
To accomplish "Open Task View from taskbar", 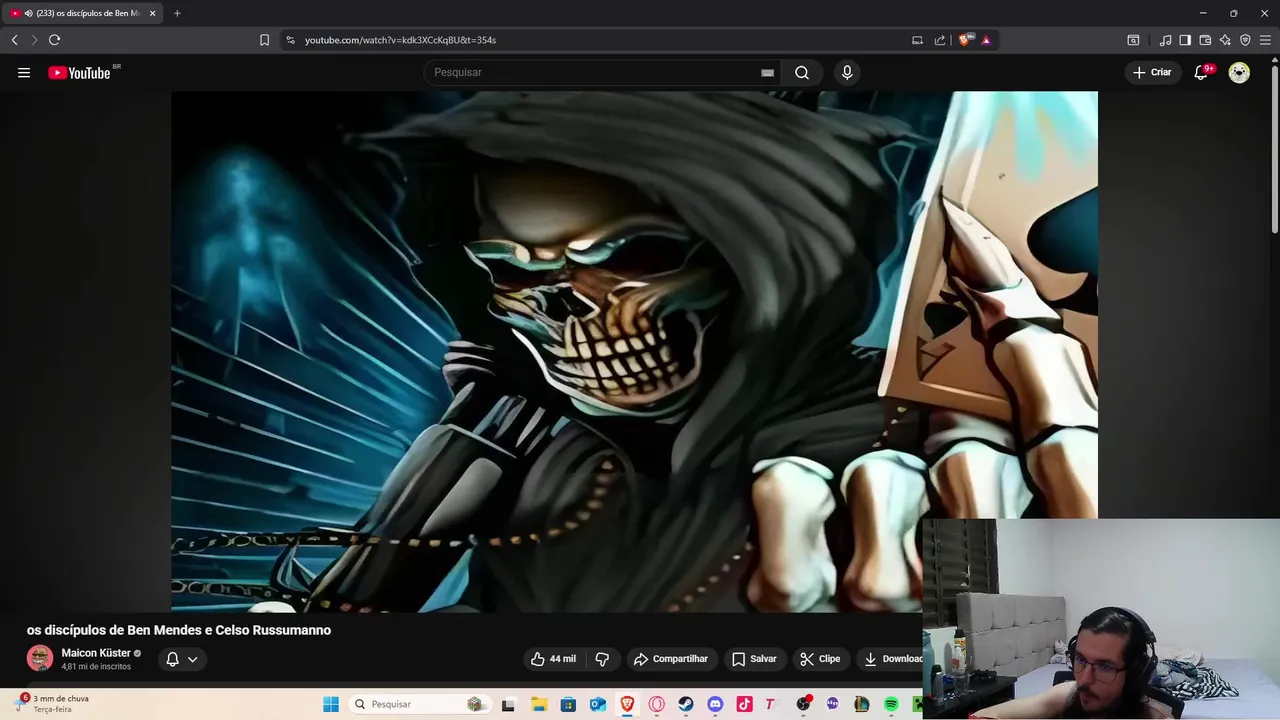I will pos(508,704).
